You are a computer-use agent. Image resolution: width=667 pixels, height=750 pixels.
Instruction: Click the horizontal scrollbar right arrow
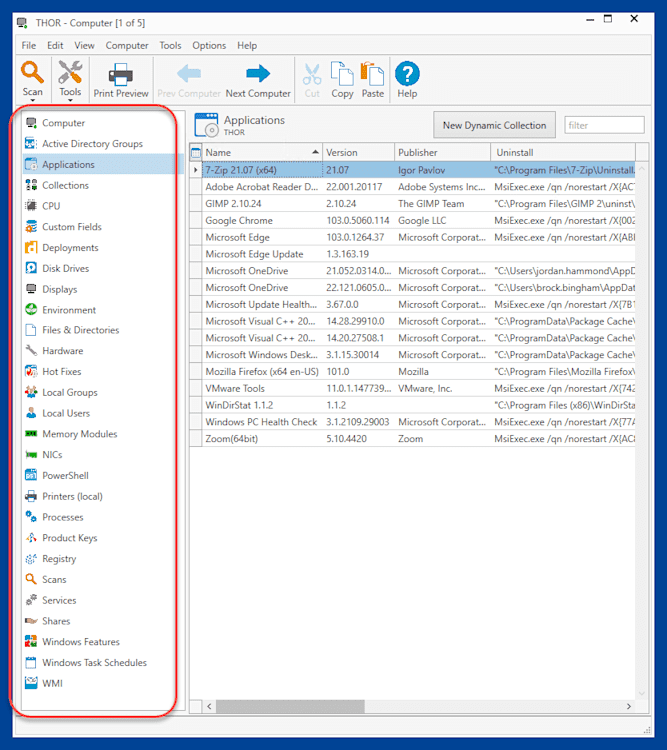629,706
